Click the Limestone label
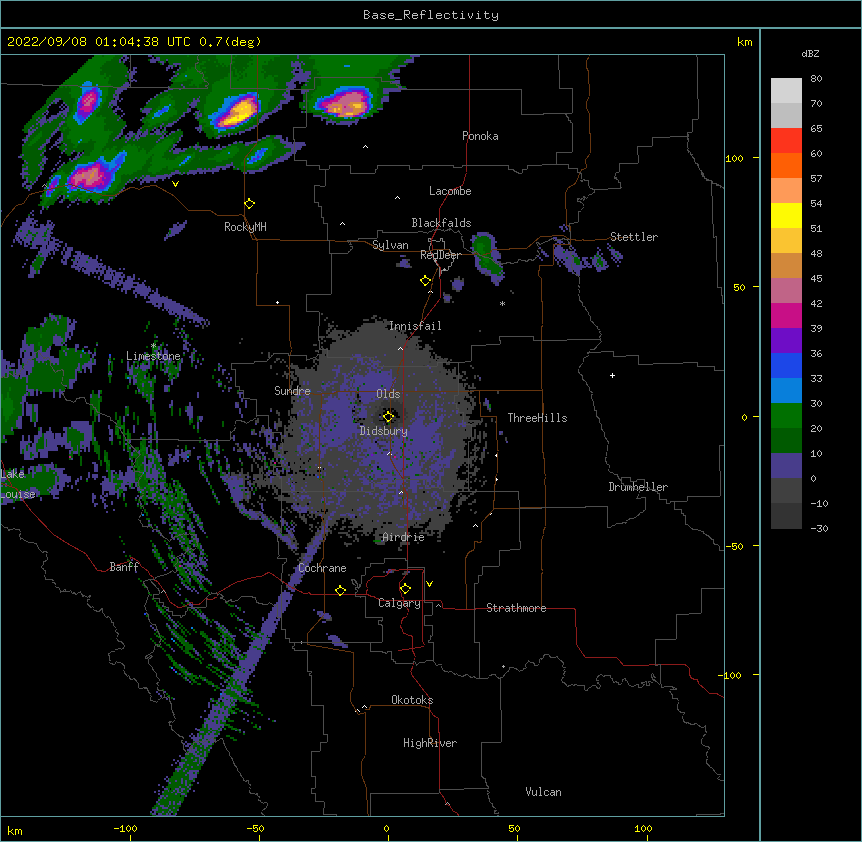The height and width of the screenshot is (842, 862). pos(153,356)
